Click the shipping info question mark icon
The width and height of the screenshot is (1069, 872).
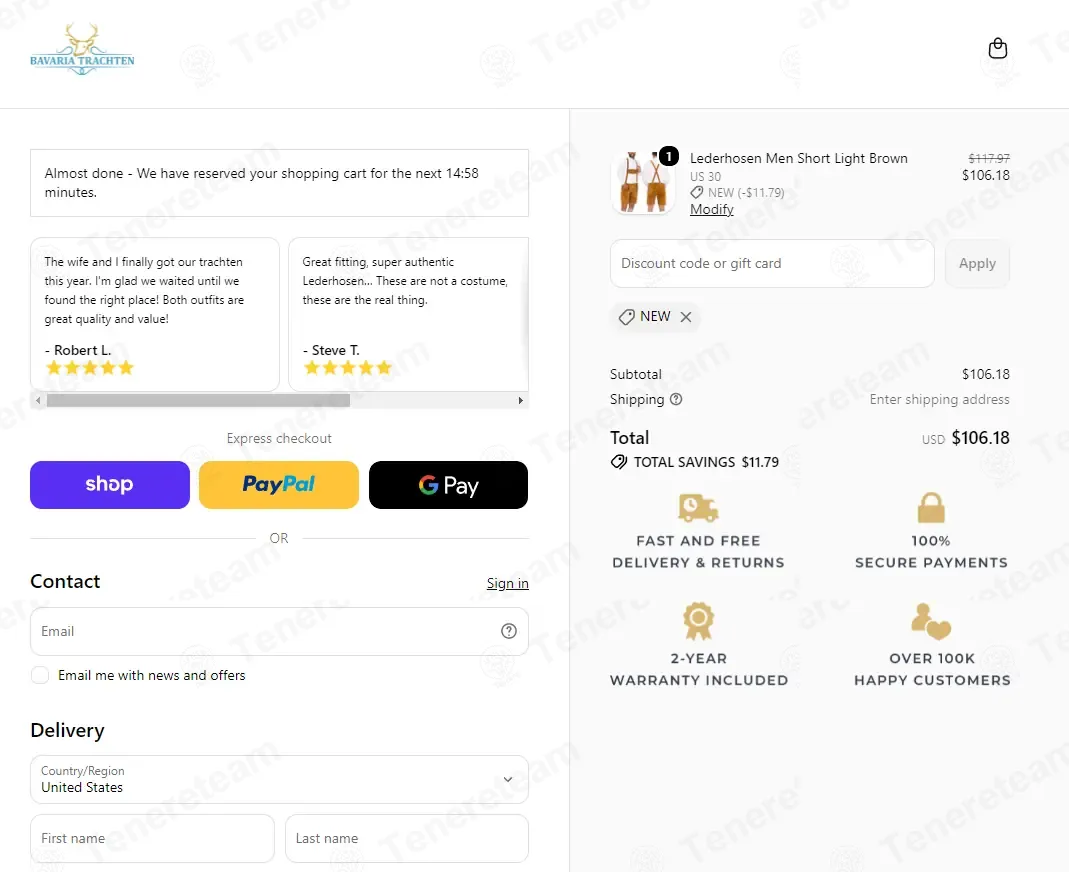(676, 400)
